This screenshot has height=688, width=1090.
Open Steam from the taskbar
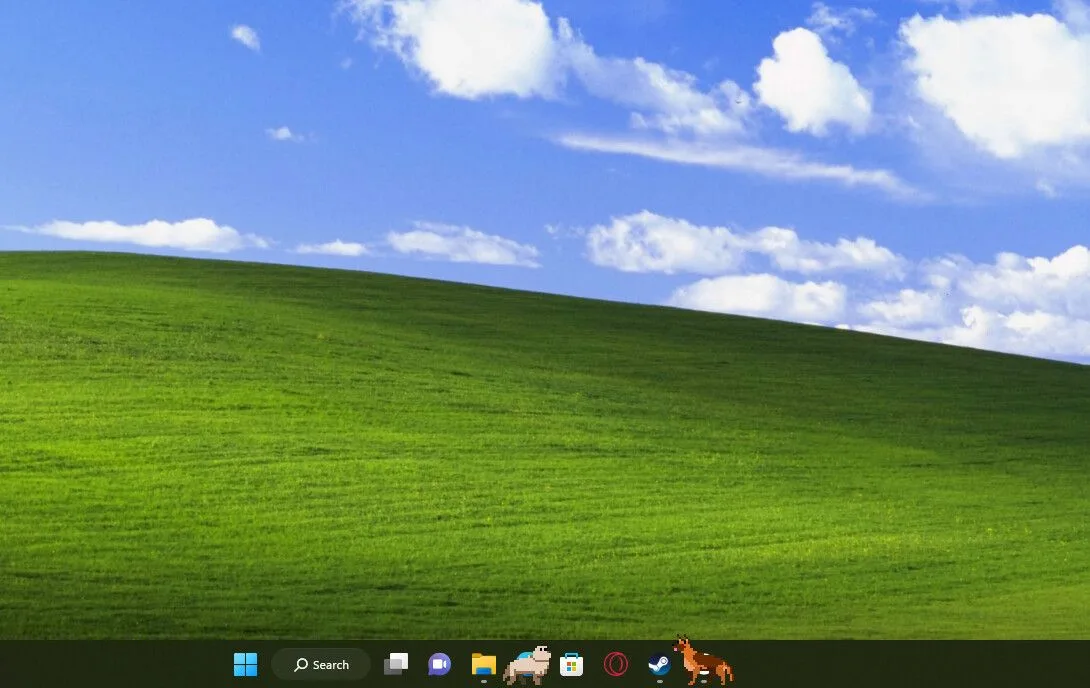(x=659, y=663)
